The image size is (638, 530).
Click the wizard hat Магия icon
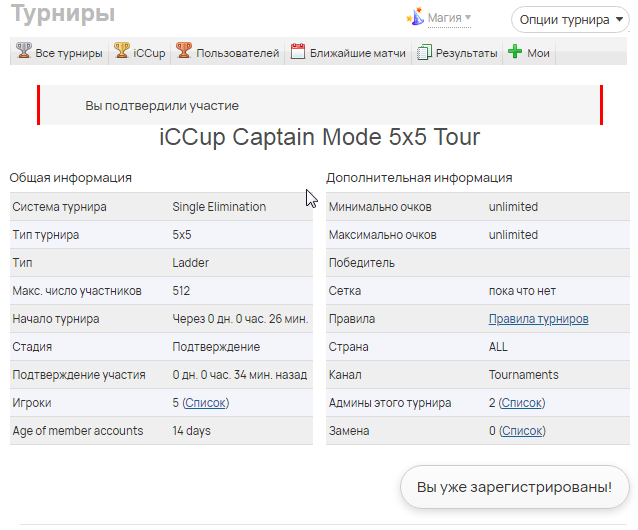pyautogui.click(x=415, y=17)
